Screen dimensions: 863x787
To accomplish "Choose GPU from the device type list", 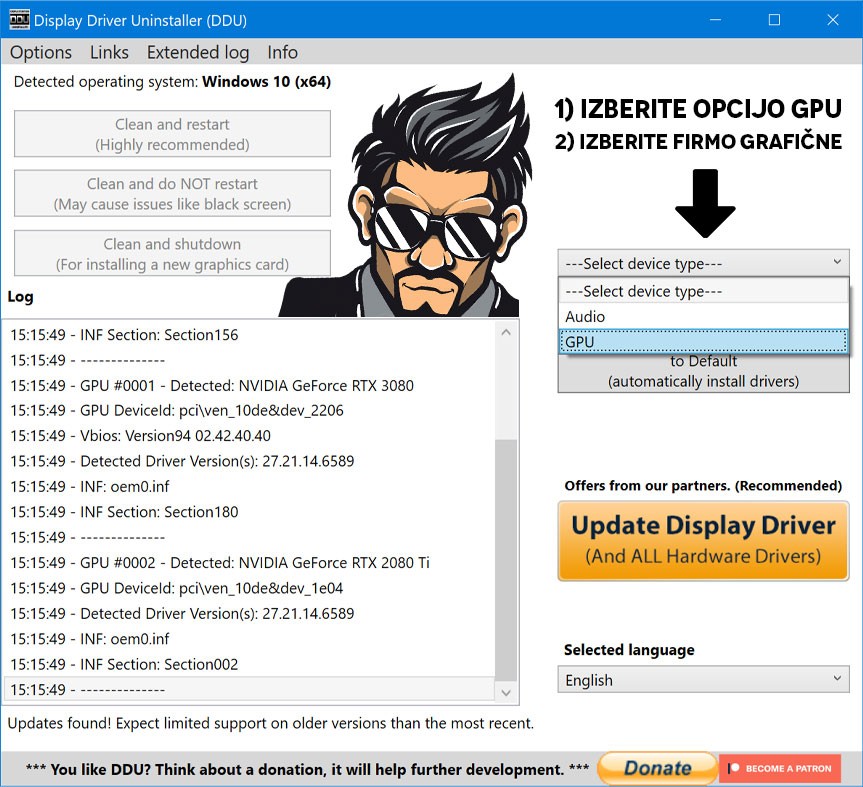I will pos(703,342).
